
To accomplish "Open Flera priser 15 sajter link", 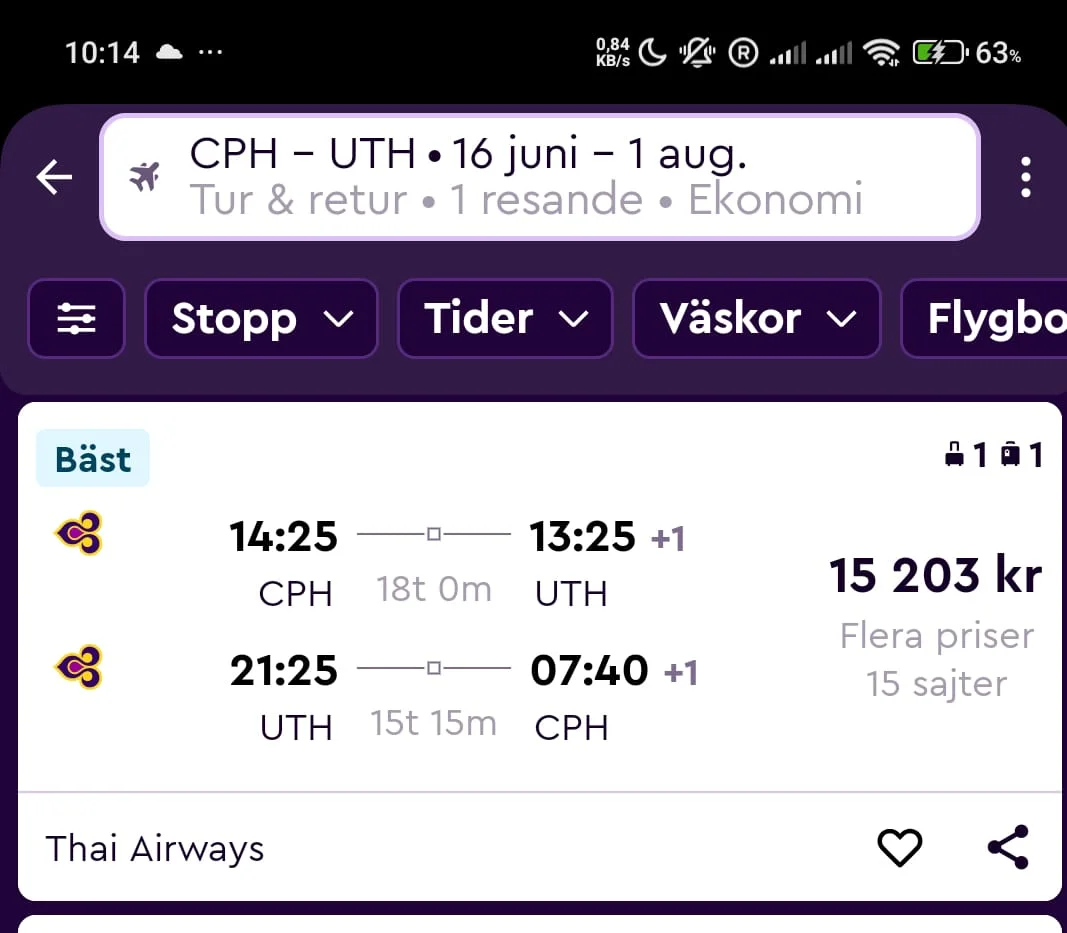I will pyautogui.click(x=937, y=660).
